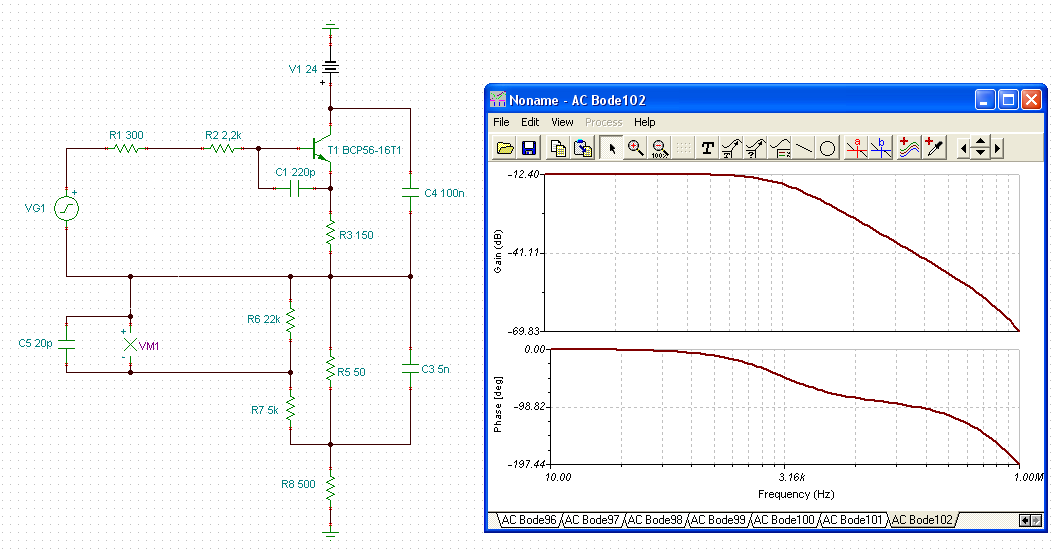Place cursor 'a' on the curve
The image size is (1058, 554).
click(x=857, y=148)
